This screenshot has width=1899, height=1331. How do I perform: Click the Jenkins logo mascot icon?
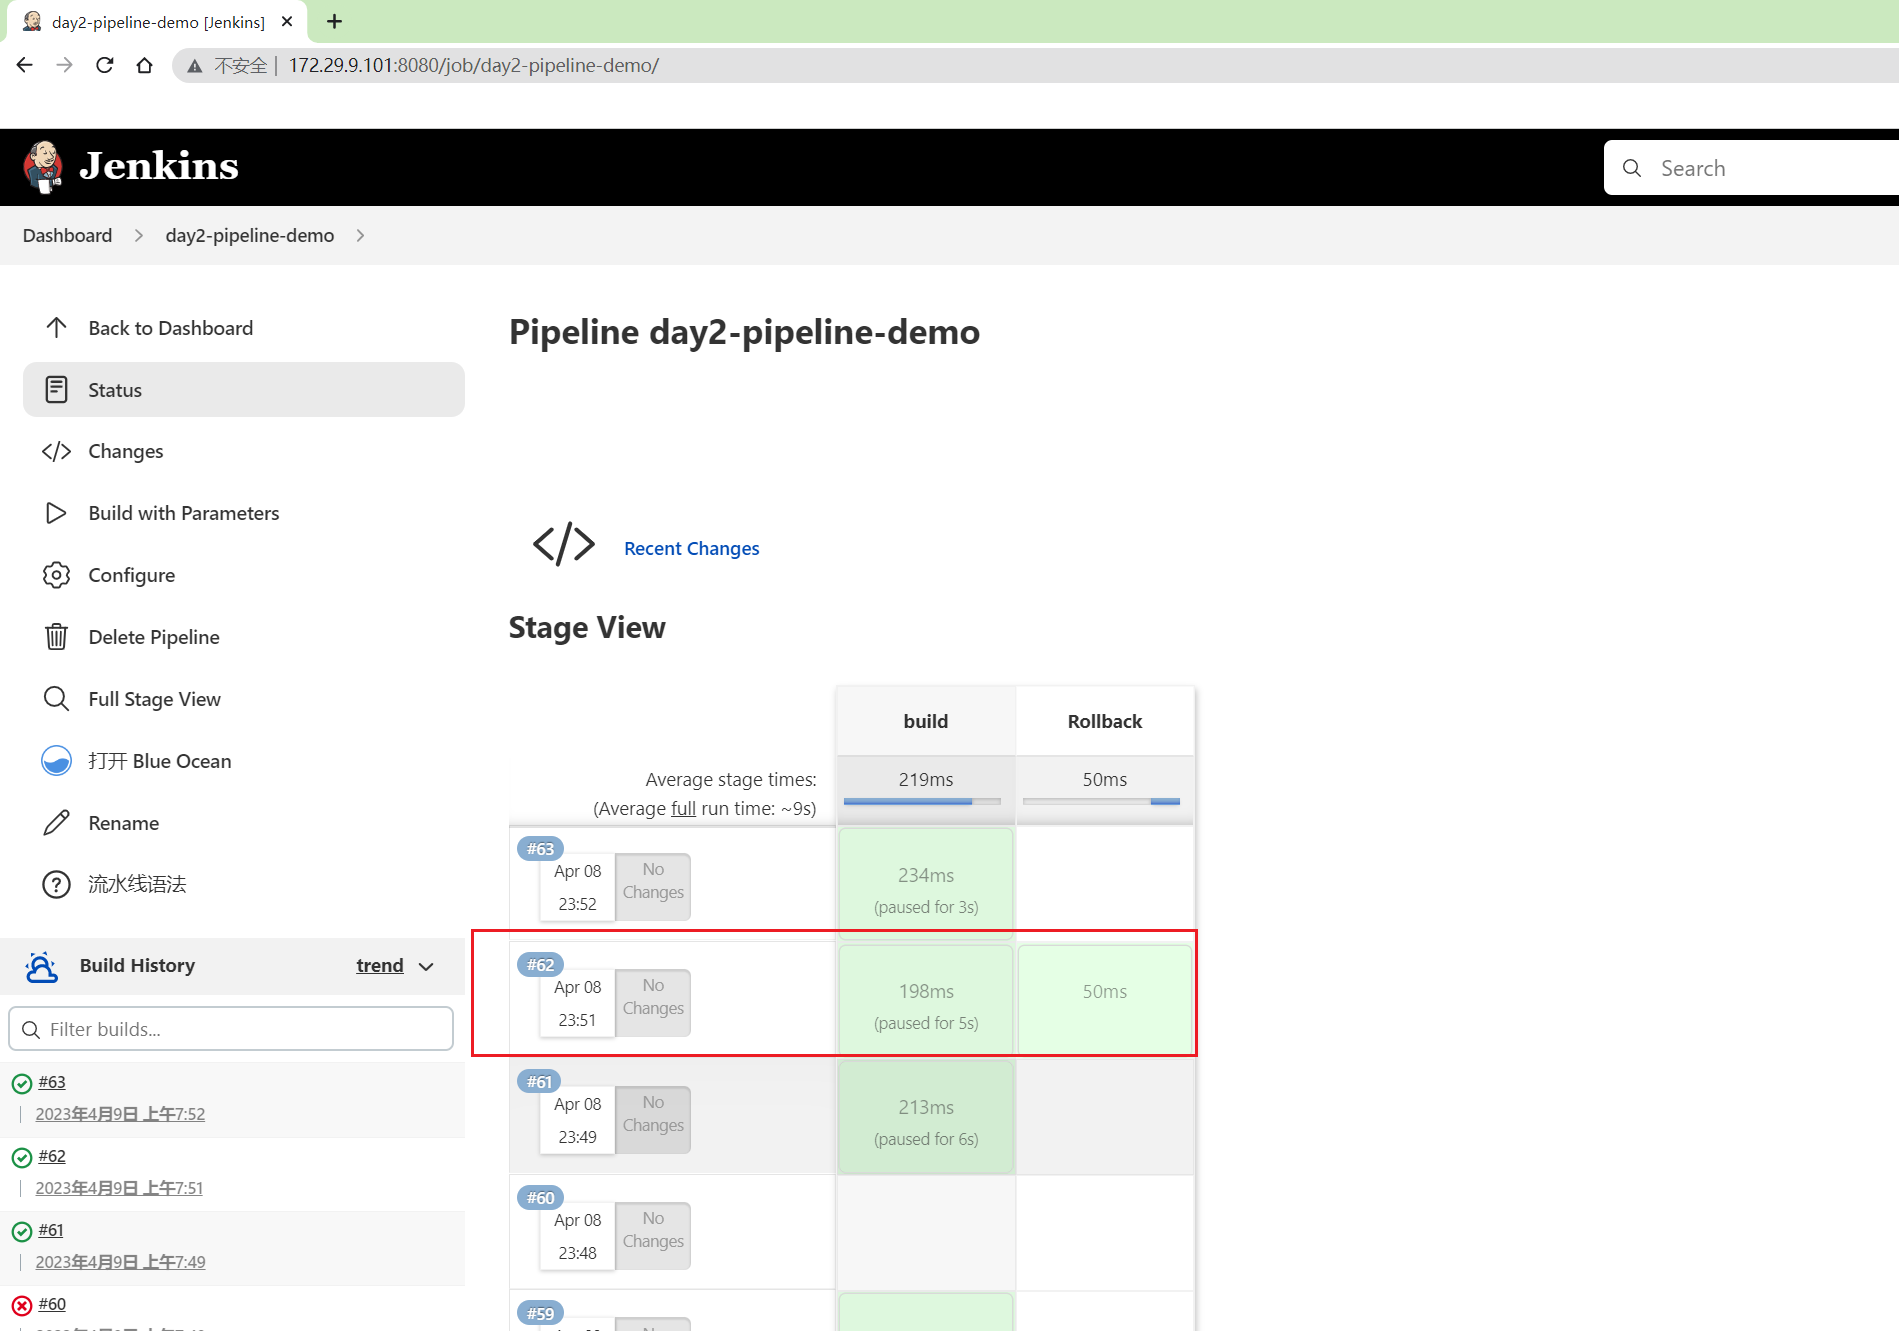click(43, 167)
